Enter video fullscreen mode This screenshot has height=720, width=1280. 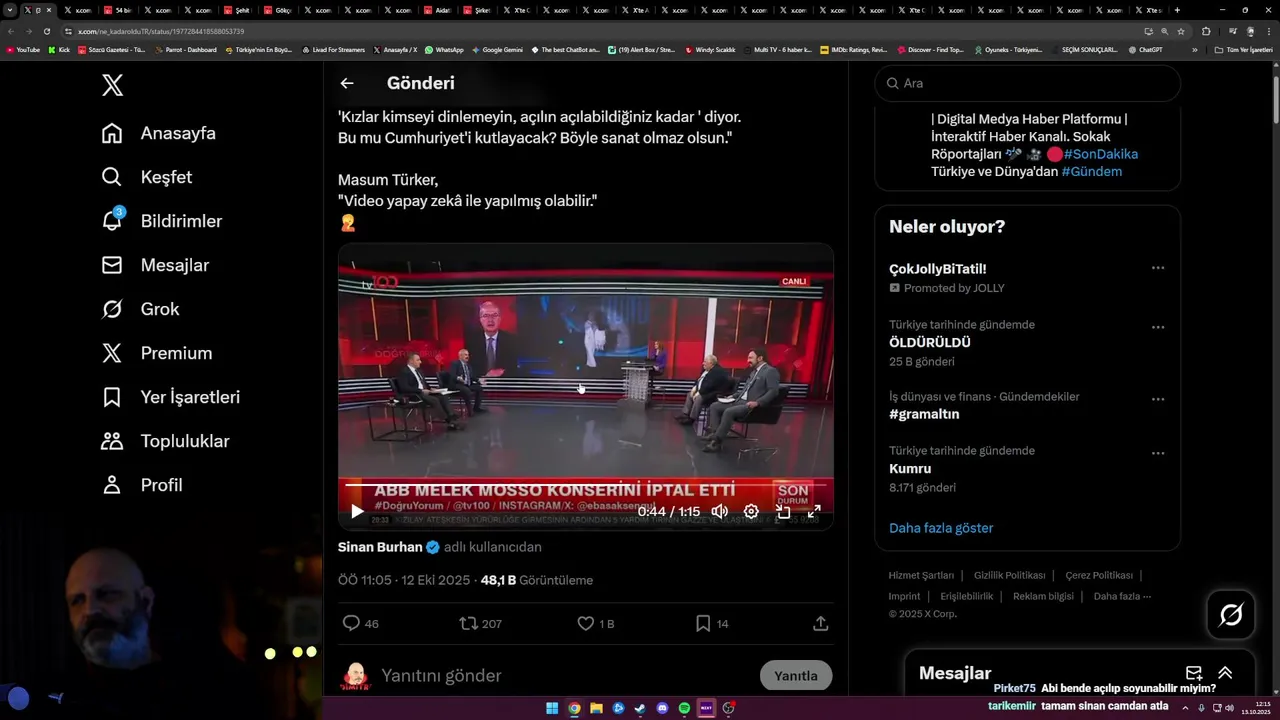point(814,512)
